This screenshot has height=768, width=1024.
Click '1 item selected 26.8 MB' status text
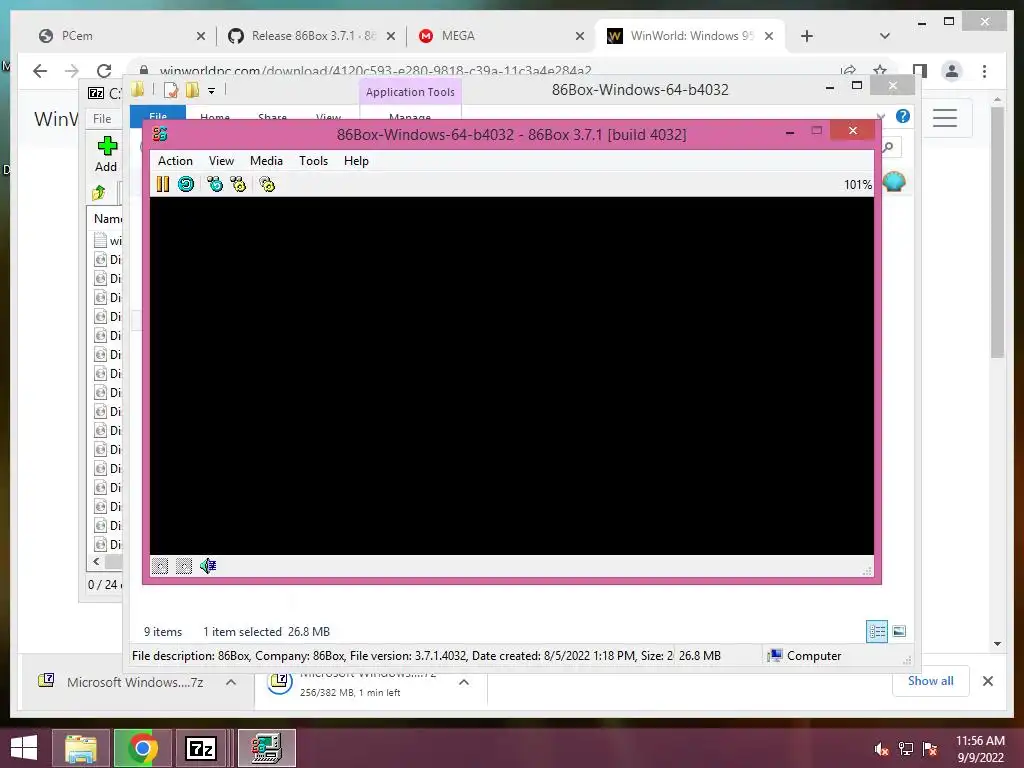point(266,632)
